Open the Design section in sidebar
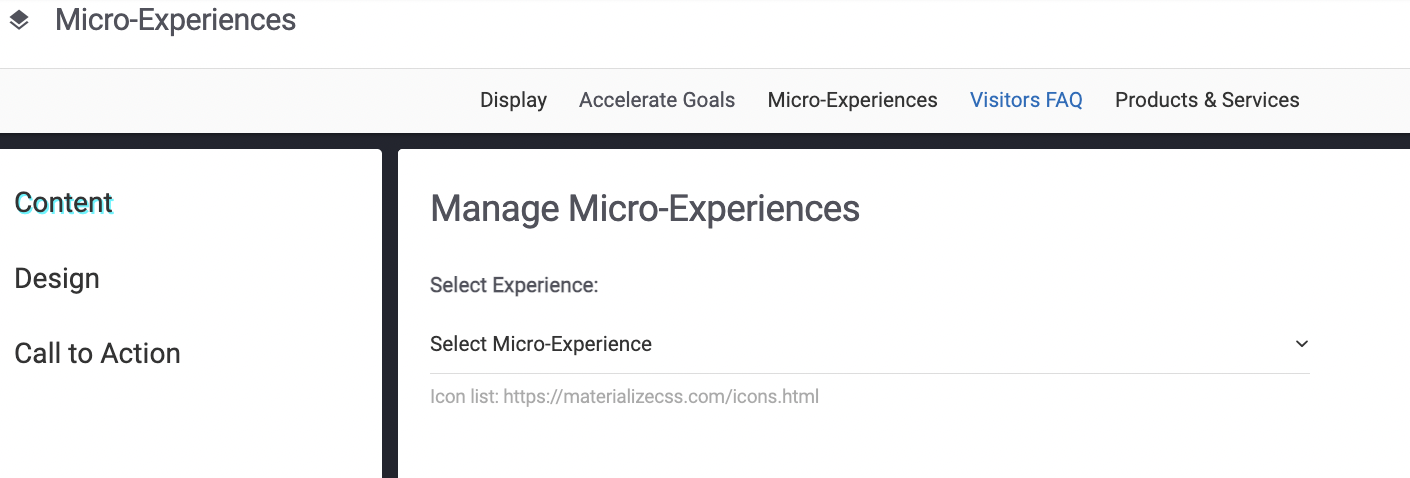 pyautogui.click(x=57, y=278)
